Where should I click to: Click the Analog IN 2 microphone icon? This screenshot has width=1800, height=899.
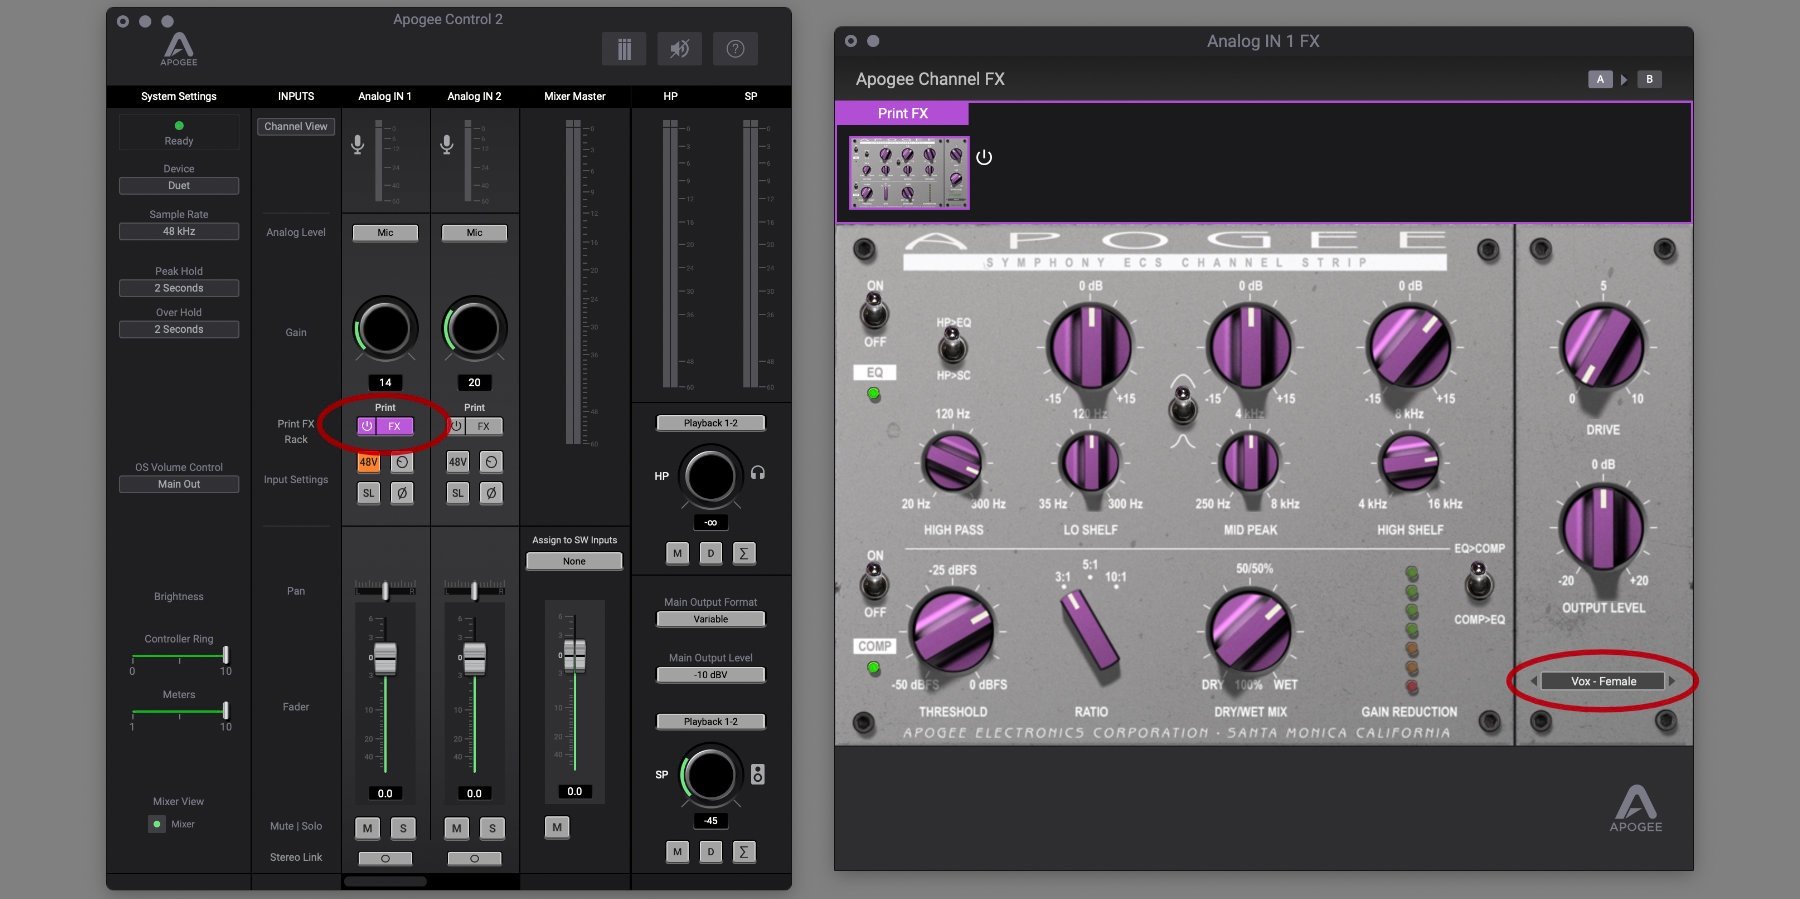point(447,145)
